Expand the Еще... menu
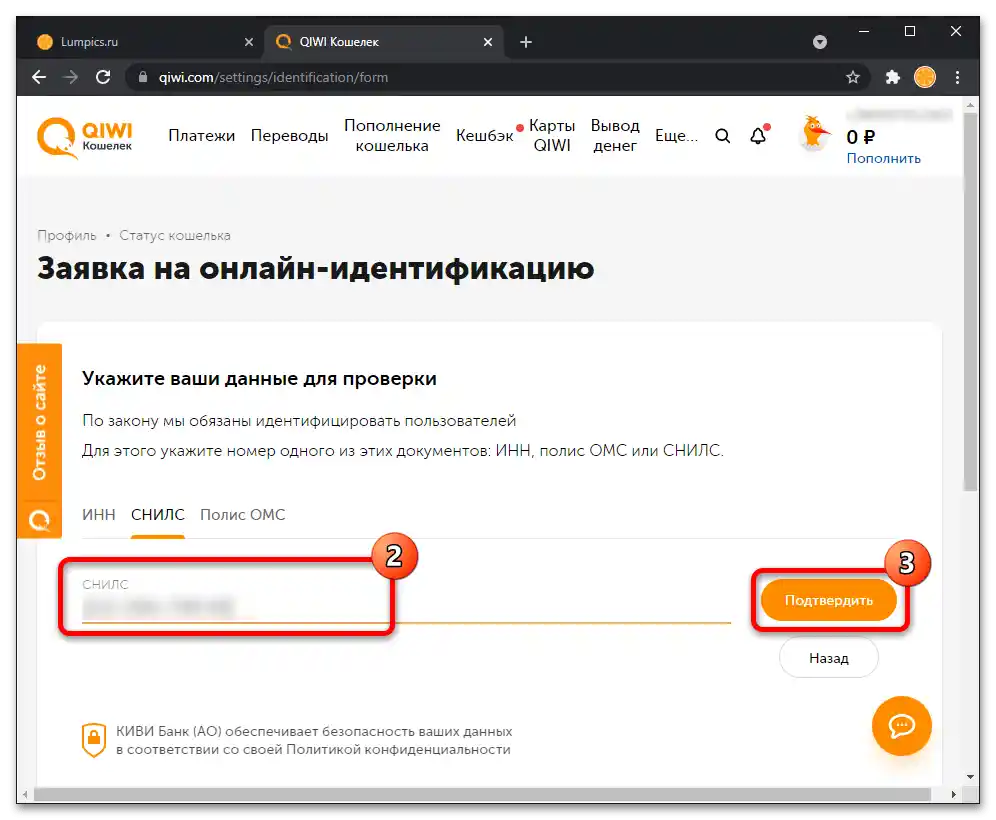The width and height of the screenshot is (996, 820). pos(676,135)
